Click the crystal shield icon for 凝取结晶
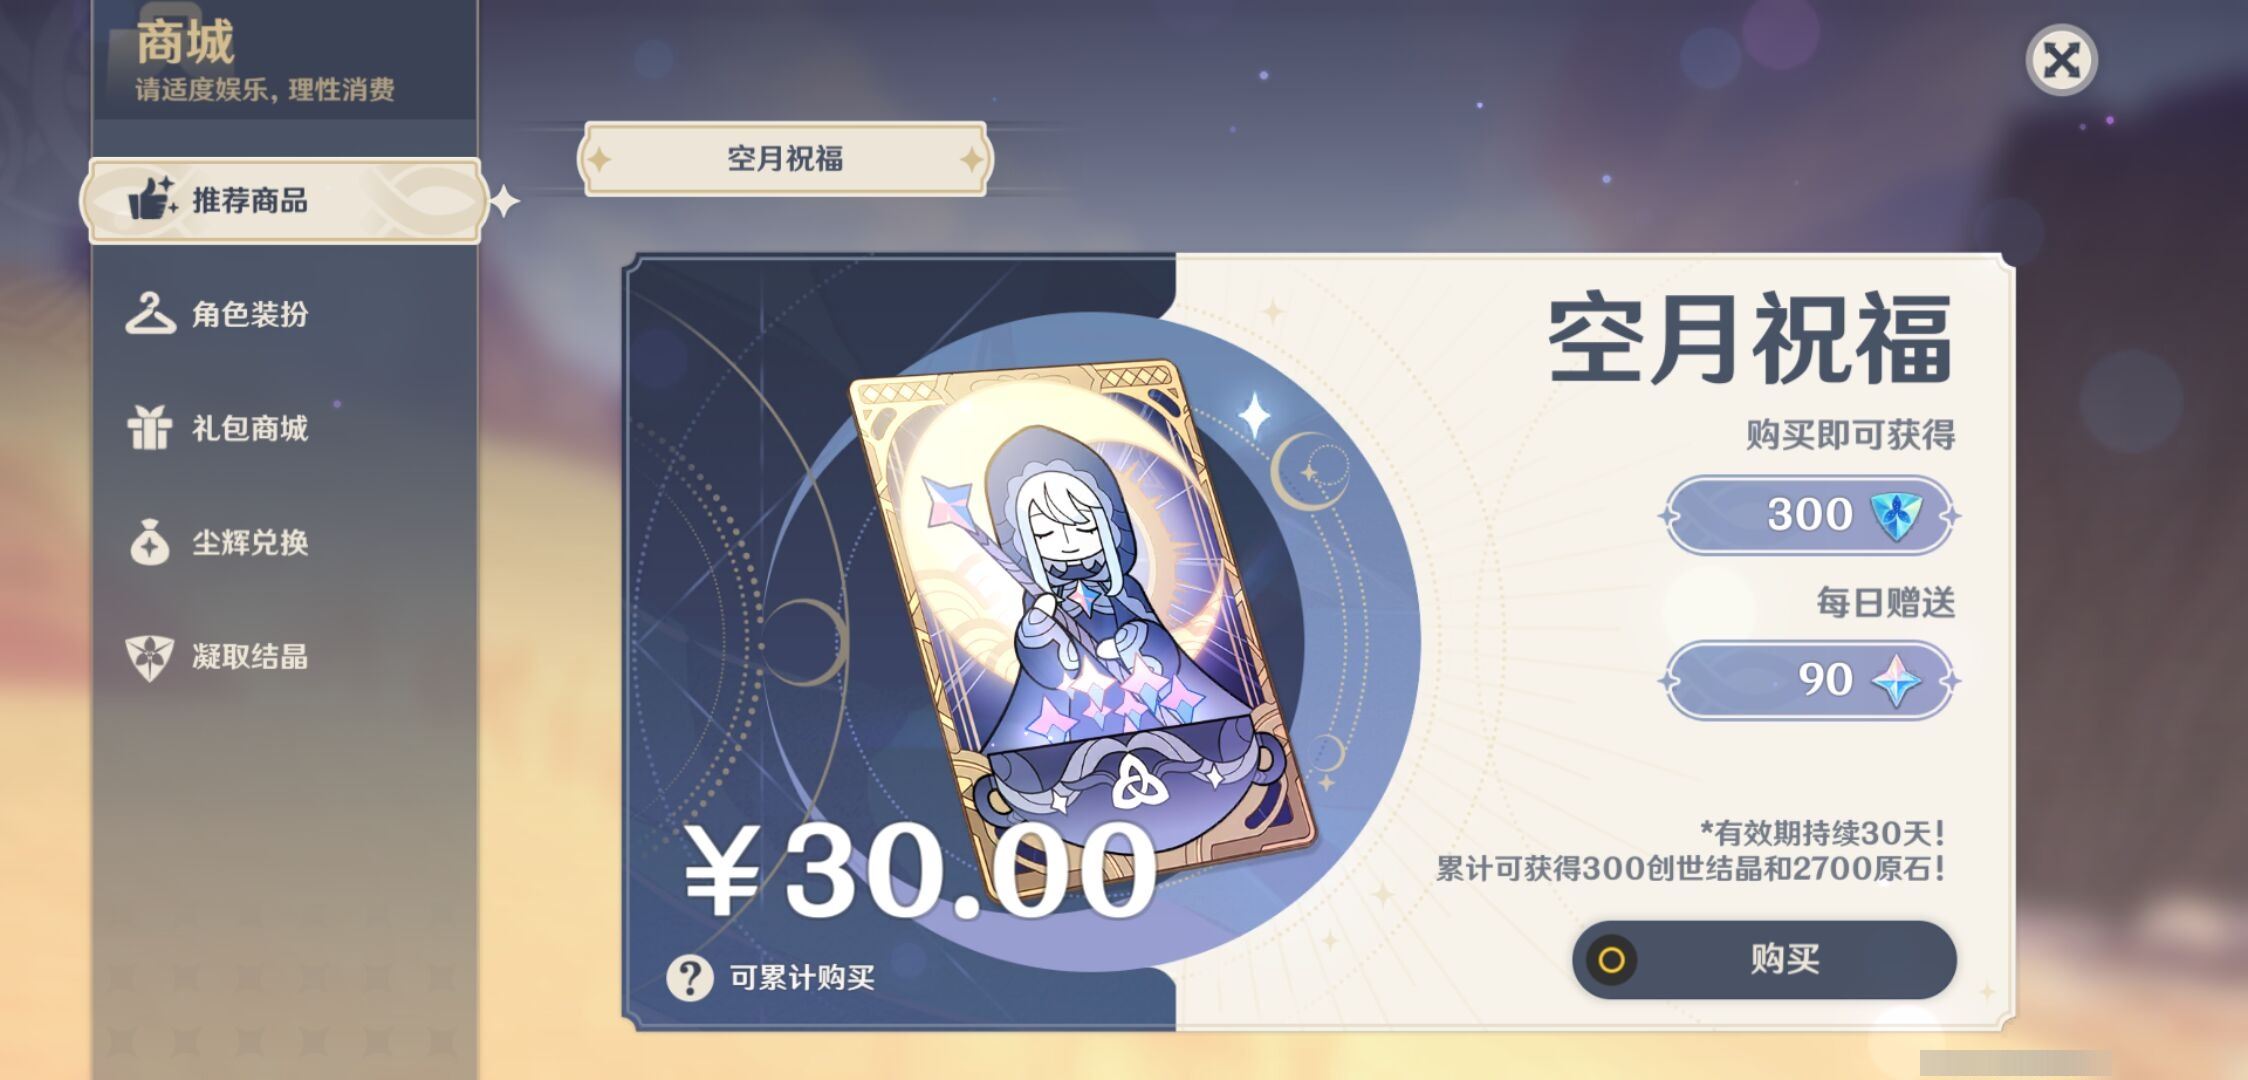 point(150,657)
